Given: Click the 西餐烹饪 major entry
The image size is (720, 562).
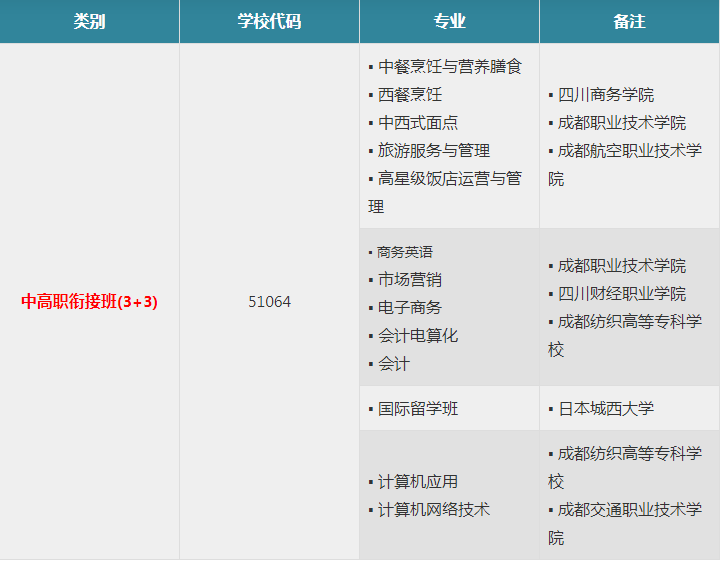Looking at the screenshot, I should point(410,95).
